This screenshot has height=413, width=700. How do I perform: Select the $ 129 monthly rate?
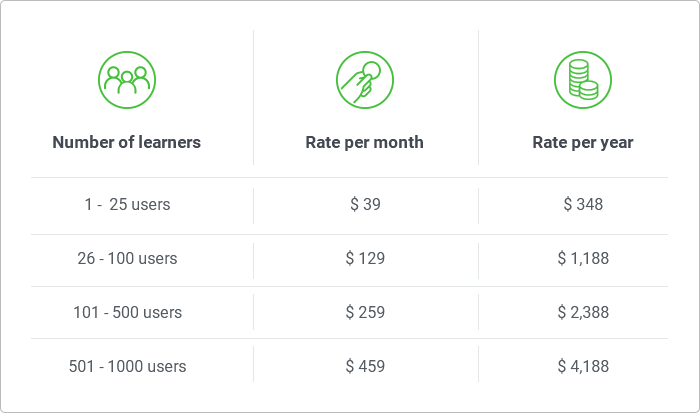click(x=365, y=259)
